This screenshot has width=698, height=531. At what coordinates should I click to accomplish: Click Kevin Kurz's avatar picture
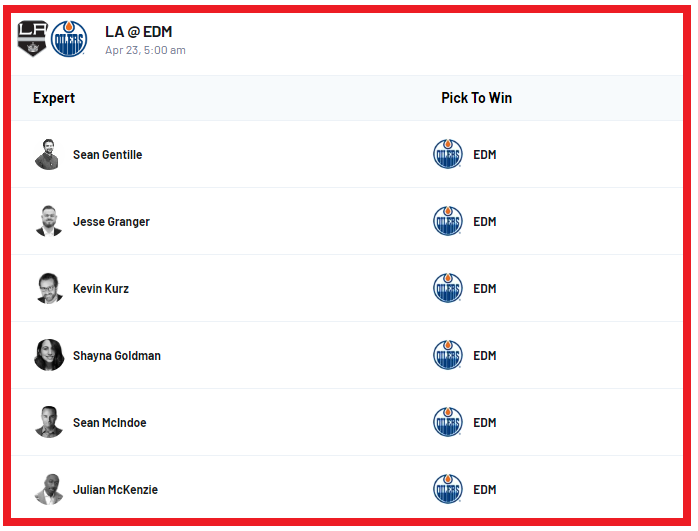pos(48,288)
